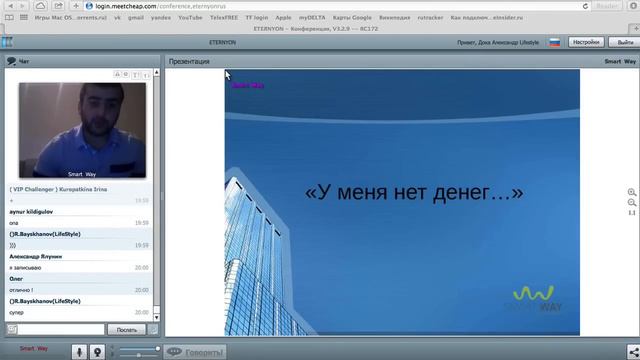The image size is (640, 360).
Task: Toggle the microphone button
Action: (79, 352)
